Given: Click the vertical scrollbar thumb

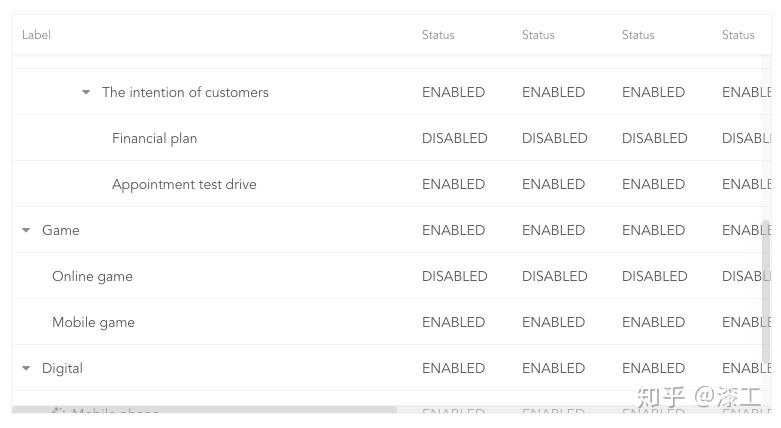Looking at the screenshot, I should 767,290.
